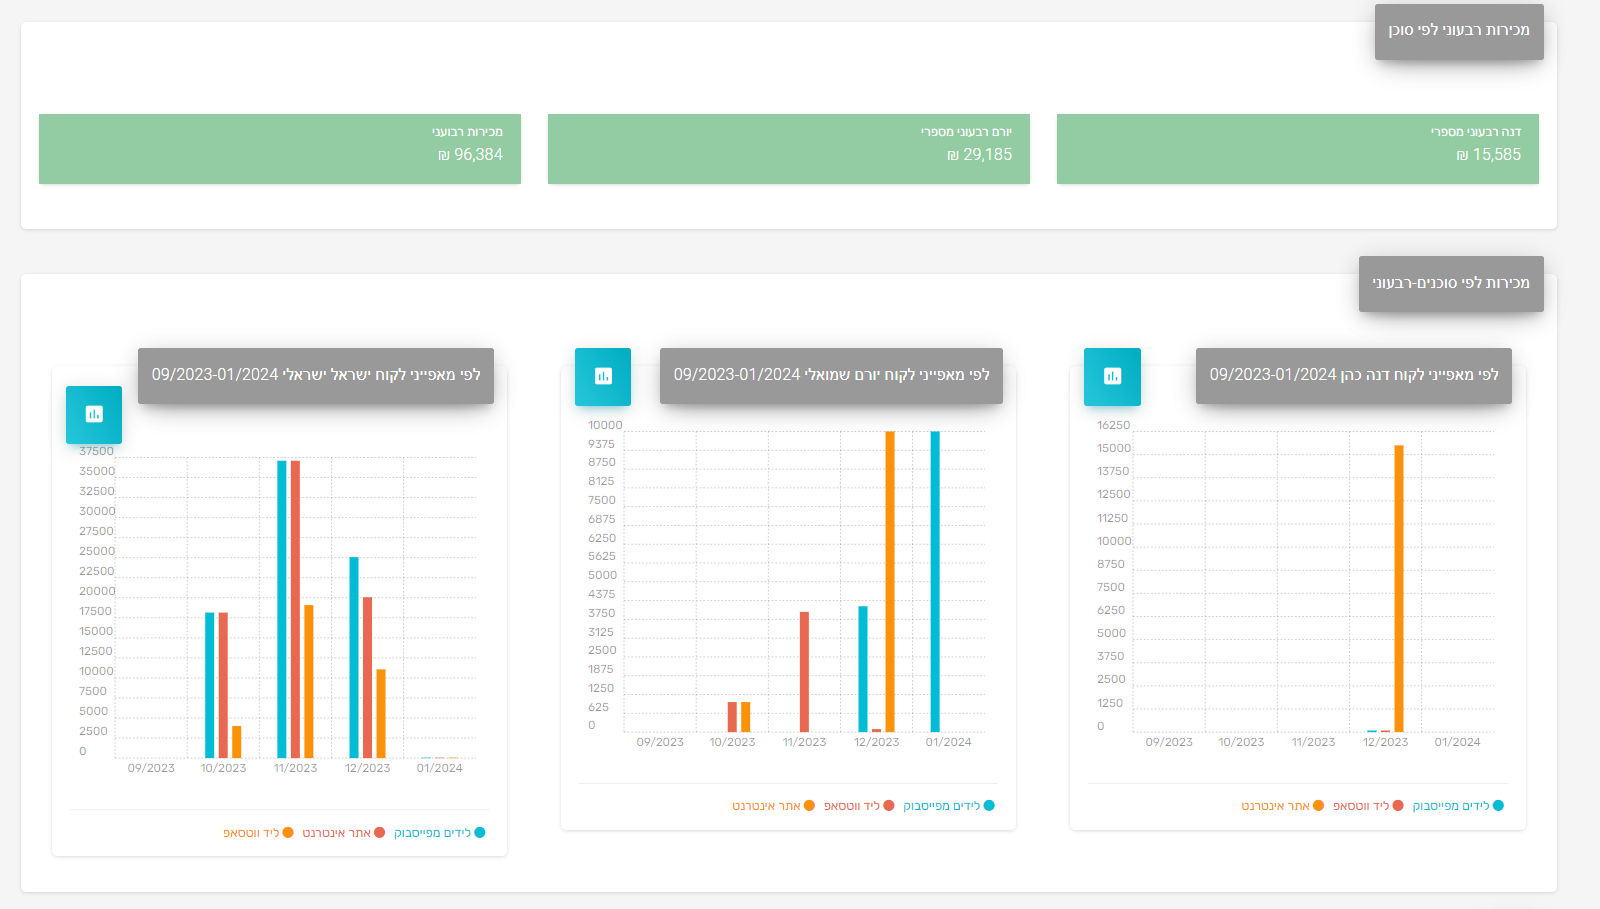
Task: Click the 9375 y-axis value
Action: (x=602, y=444)
